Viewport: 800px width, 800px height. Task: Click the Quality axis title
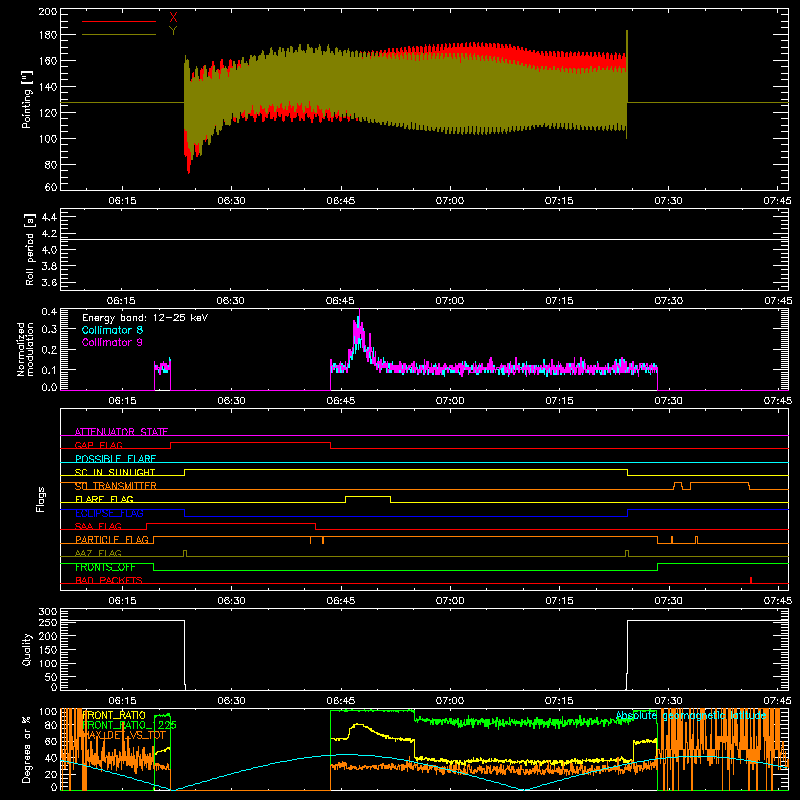tap(27, 649)
